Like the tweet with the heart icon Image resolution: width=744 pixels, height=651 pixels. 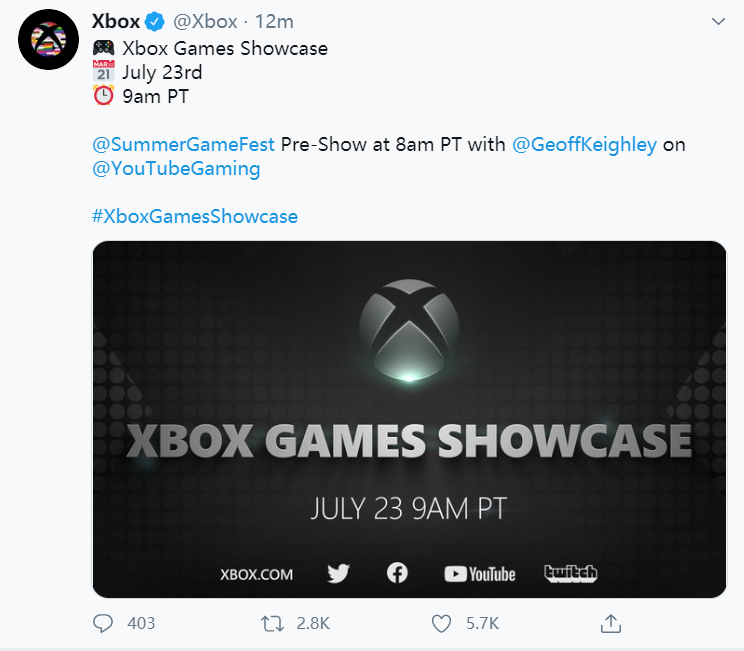441,623
